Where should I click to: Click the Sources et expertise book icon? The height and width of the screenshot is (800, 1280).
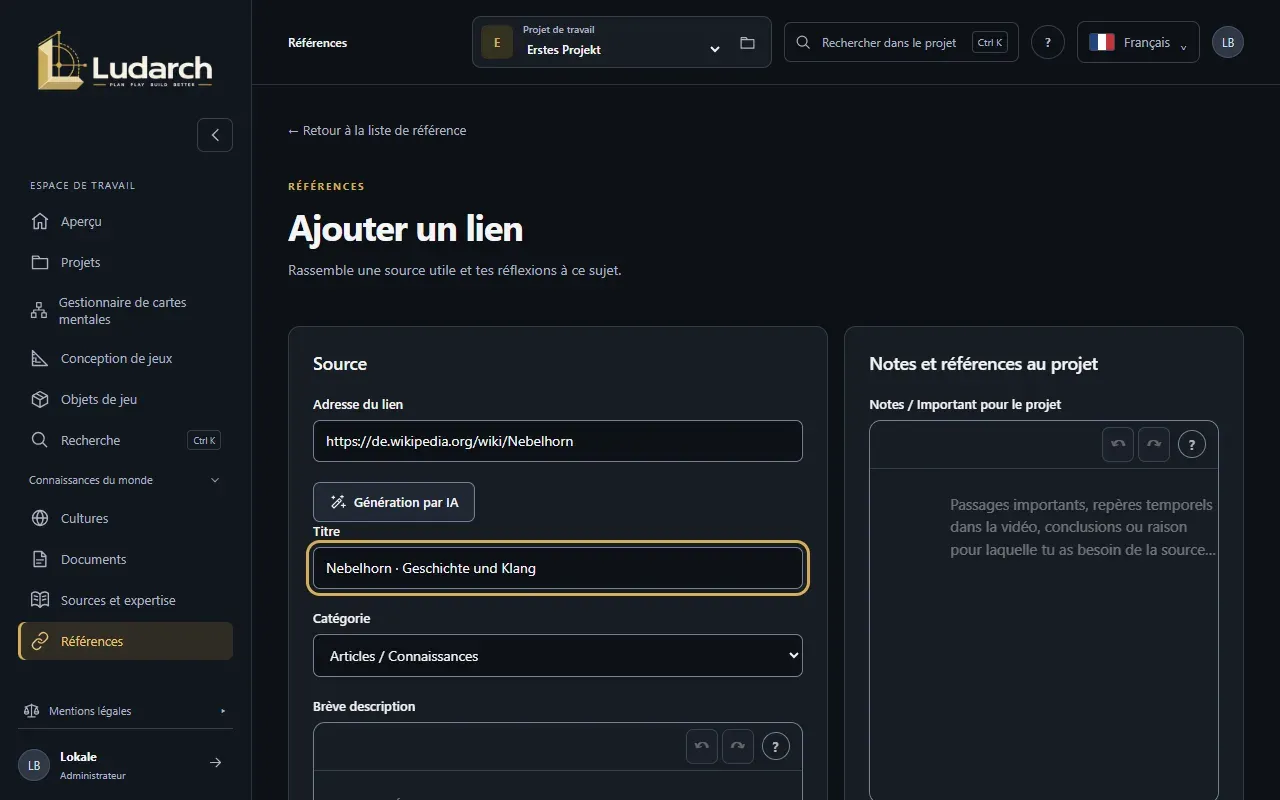[40, 600]
